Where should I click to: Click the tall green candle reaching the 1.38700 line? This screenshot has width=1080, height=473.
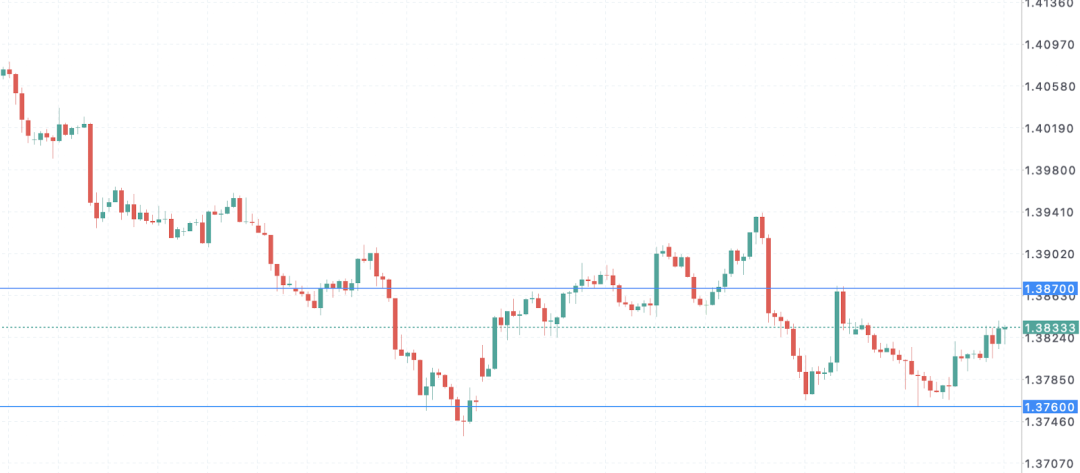tap(837, 326)
